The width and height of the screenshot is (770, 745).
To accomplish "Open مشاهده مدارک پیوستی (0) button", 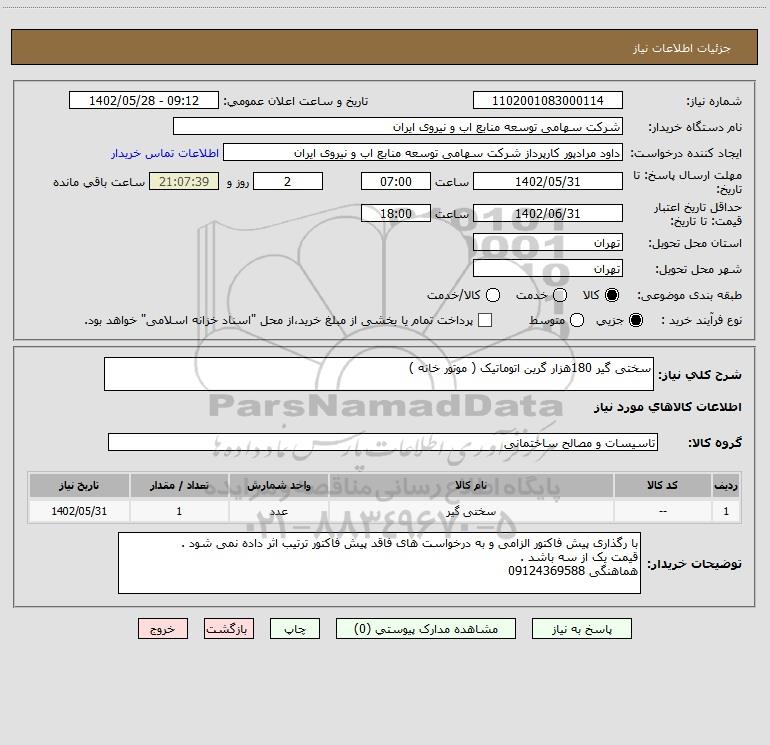I will (426, 629).
